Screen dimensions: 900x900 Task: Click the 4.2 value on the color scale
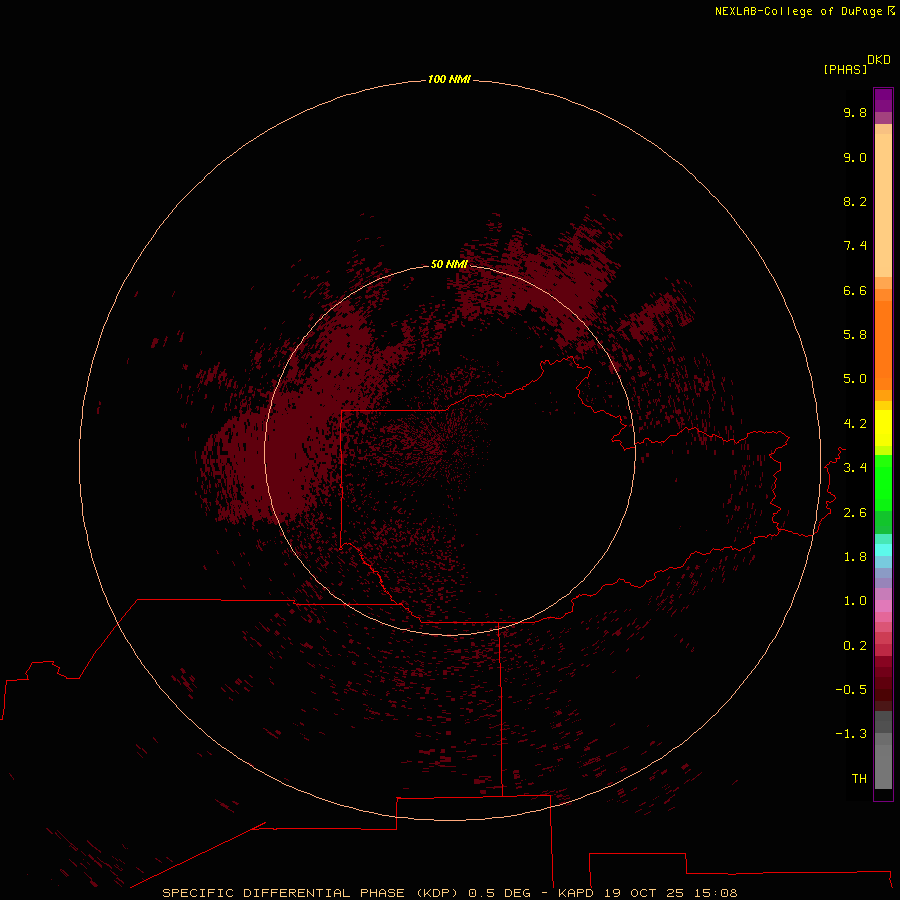click(x=855, y=424)
